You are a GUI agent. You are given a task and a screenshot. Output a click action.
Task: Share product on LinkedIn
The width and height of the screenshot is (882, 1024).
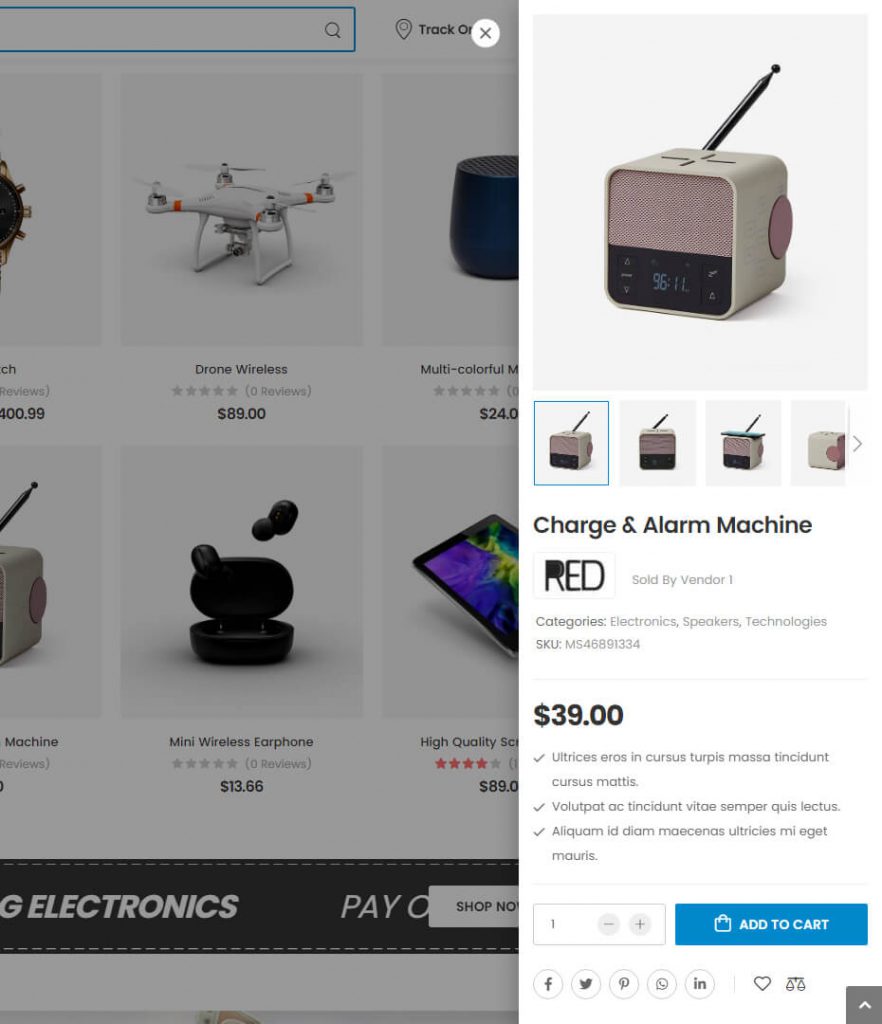[700, 984]
